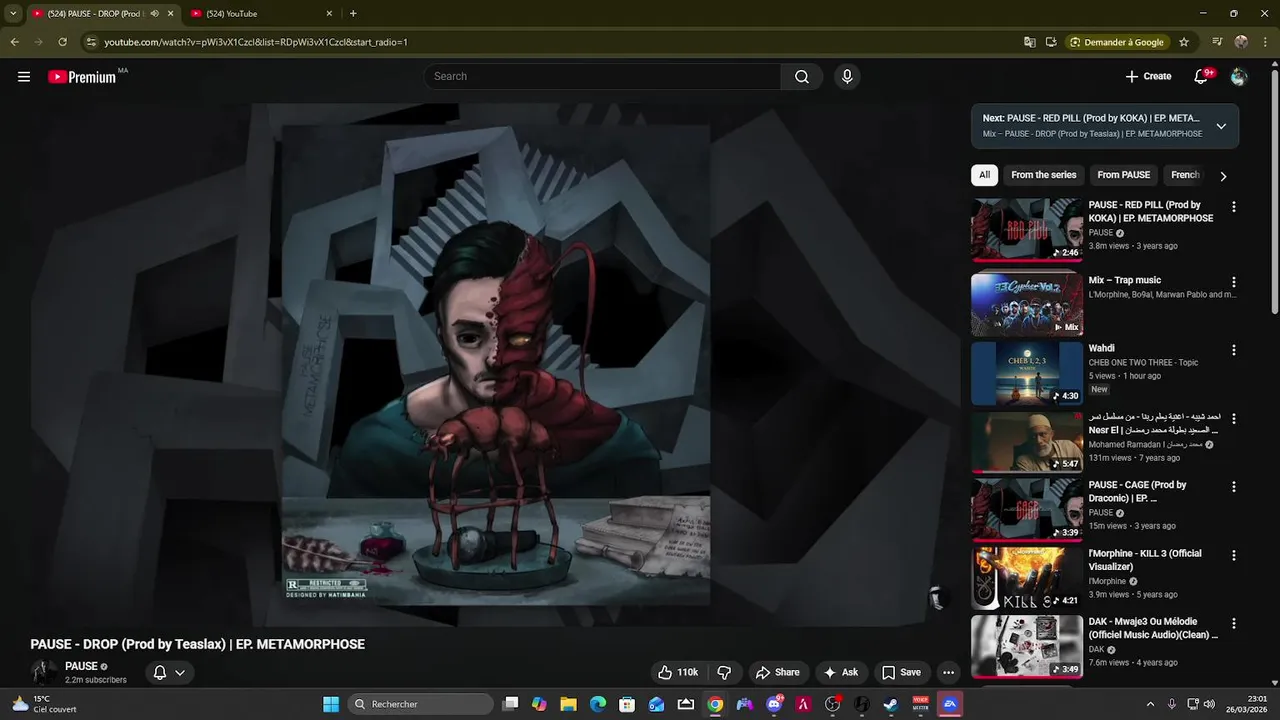Open Chrome tab search dropdown
The image size is (1280, 720).
pyautogui.click(x=13, y=14)
